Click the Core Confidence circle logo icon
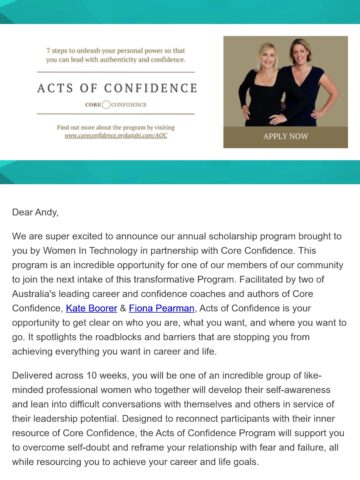The image size is (360, 480). coord(106,104)
